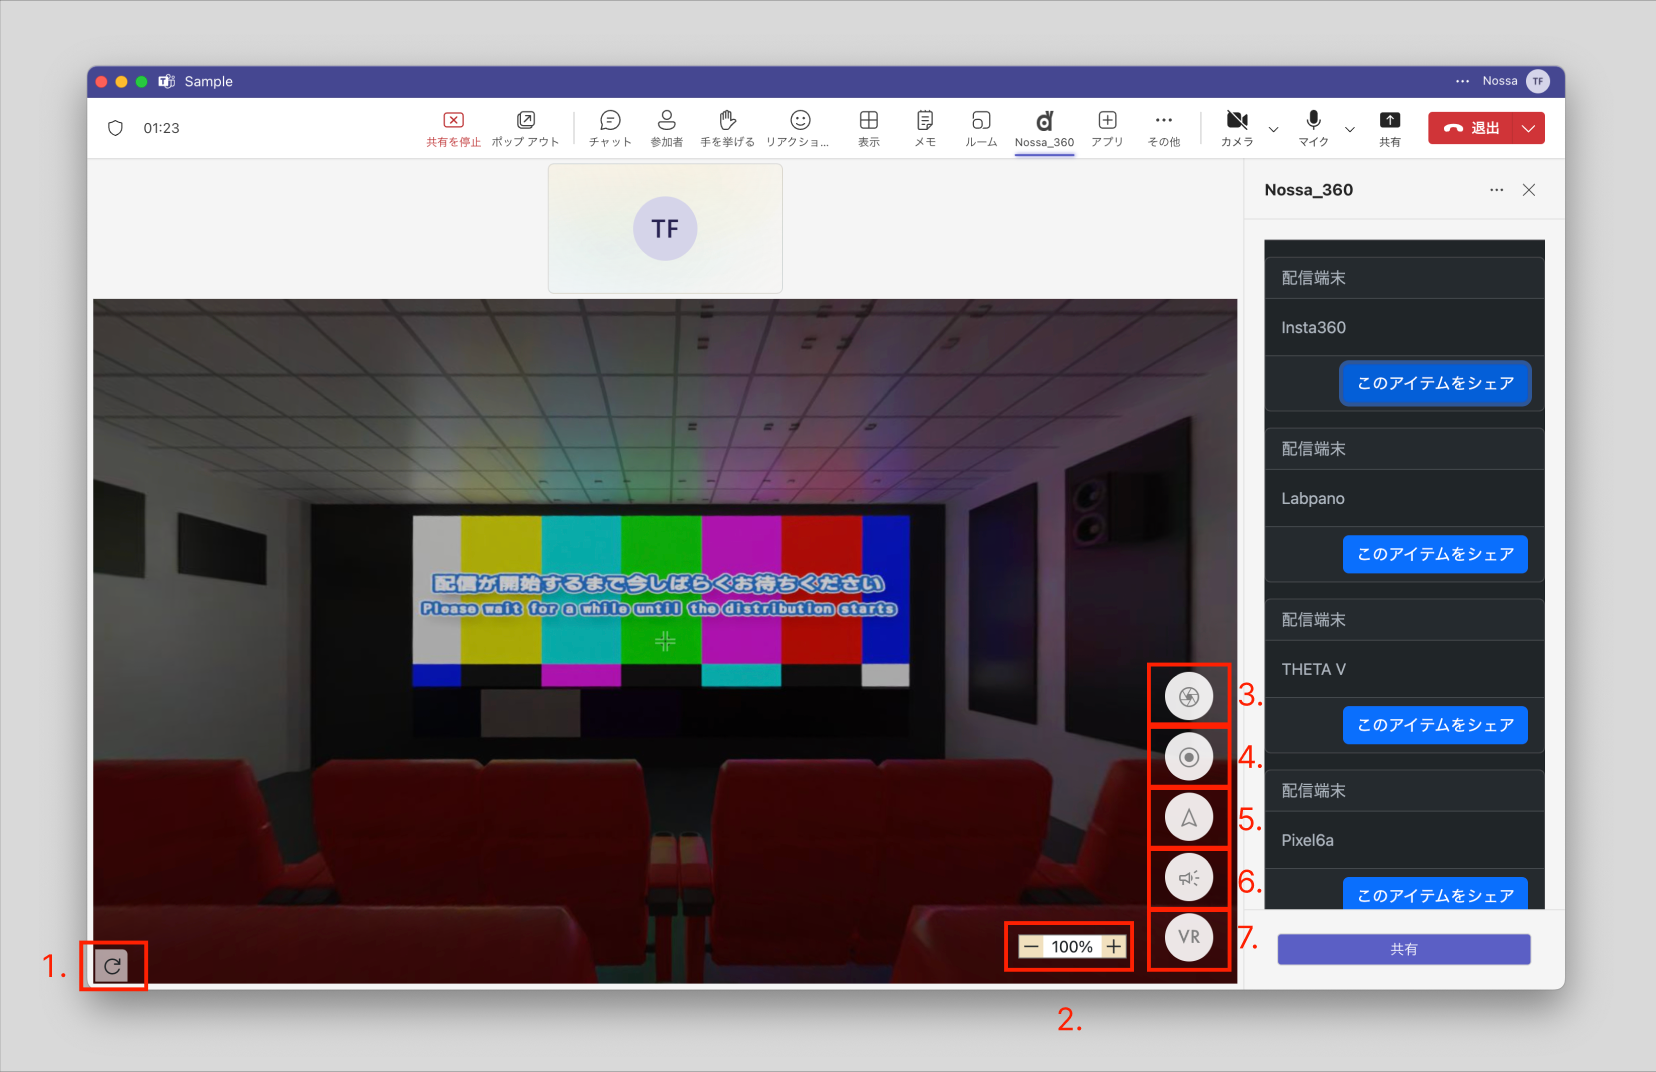This screenshot has height=1072, width=1656.
Task: Mute or unmute the microphone
Action: tap(1313, 128)
